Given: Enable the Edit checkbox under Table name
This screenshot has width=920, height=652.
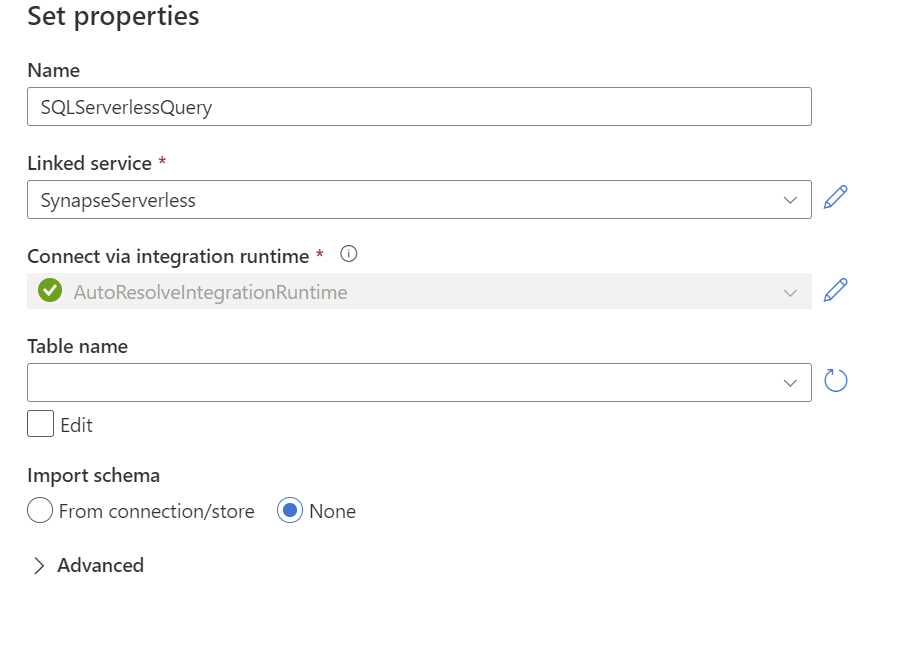Looking at the screenshot, I should pos(40,424).
